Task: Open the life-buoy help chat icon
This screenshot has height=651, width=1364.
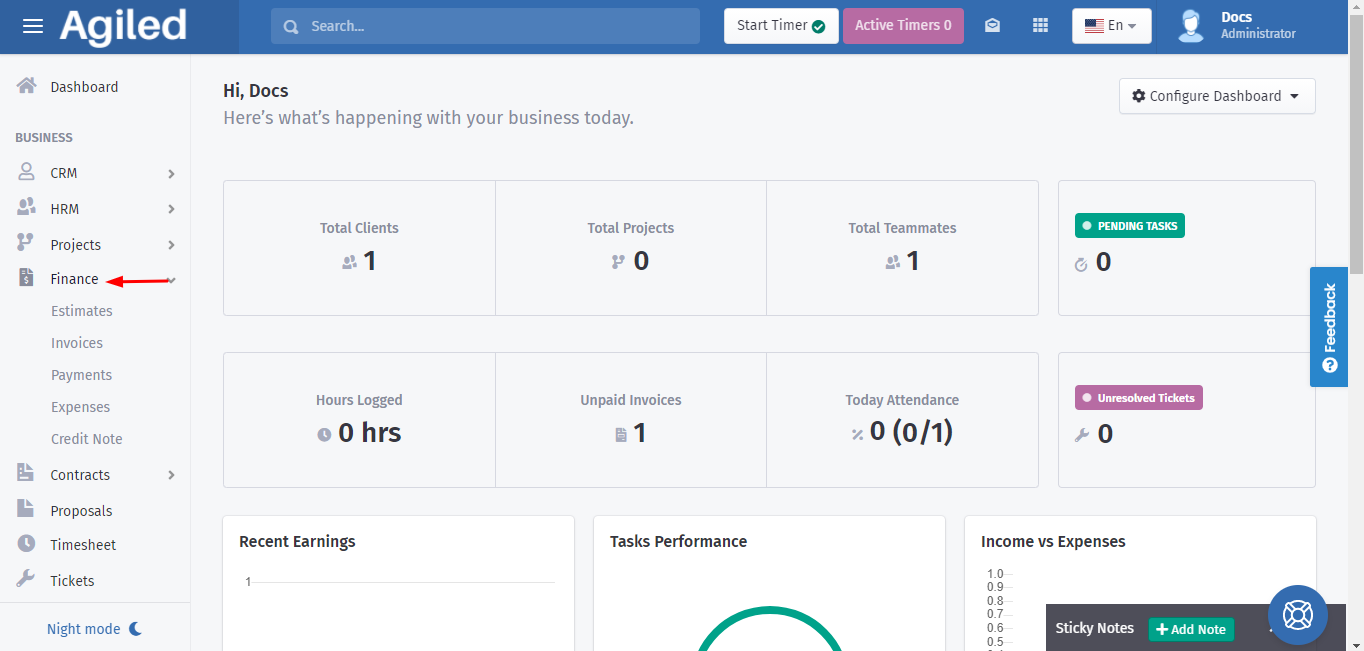Action: [1297, 614]
